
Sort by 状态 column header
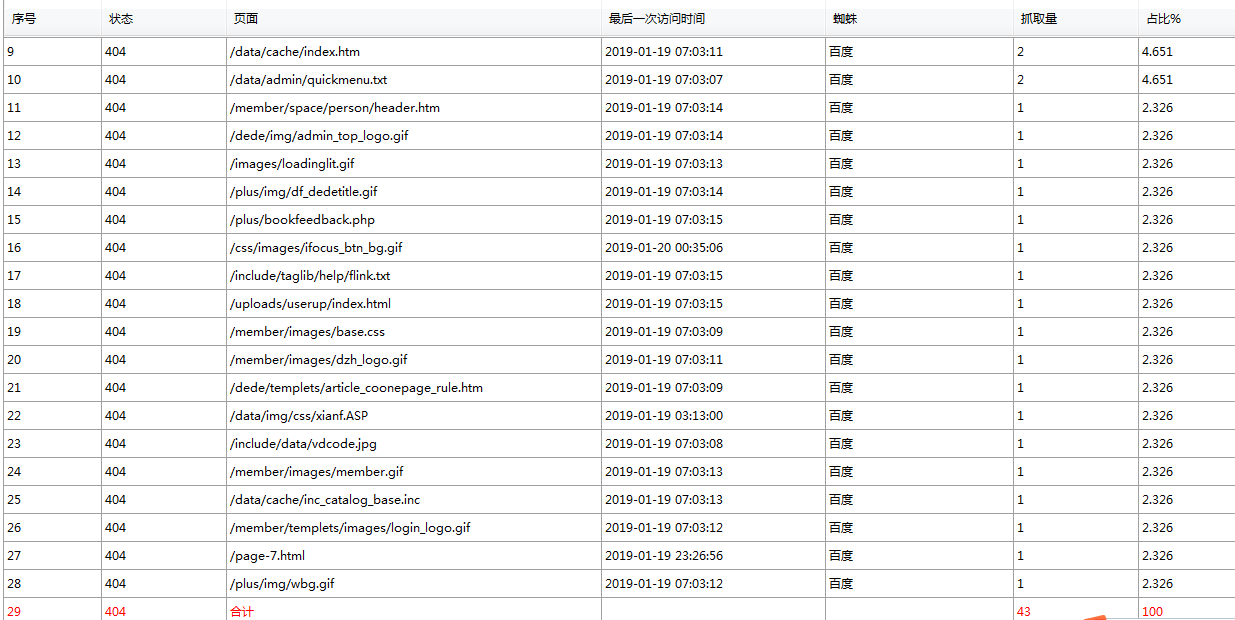[121, 19]
